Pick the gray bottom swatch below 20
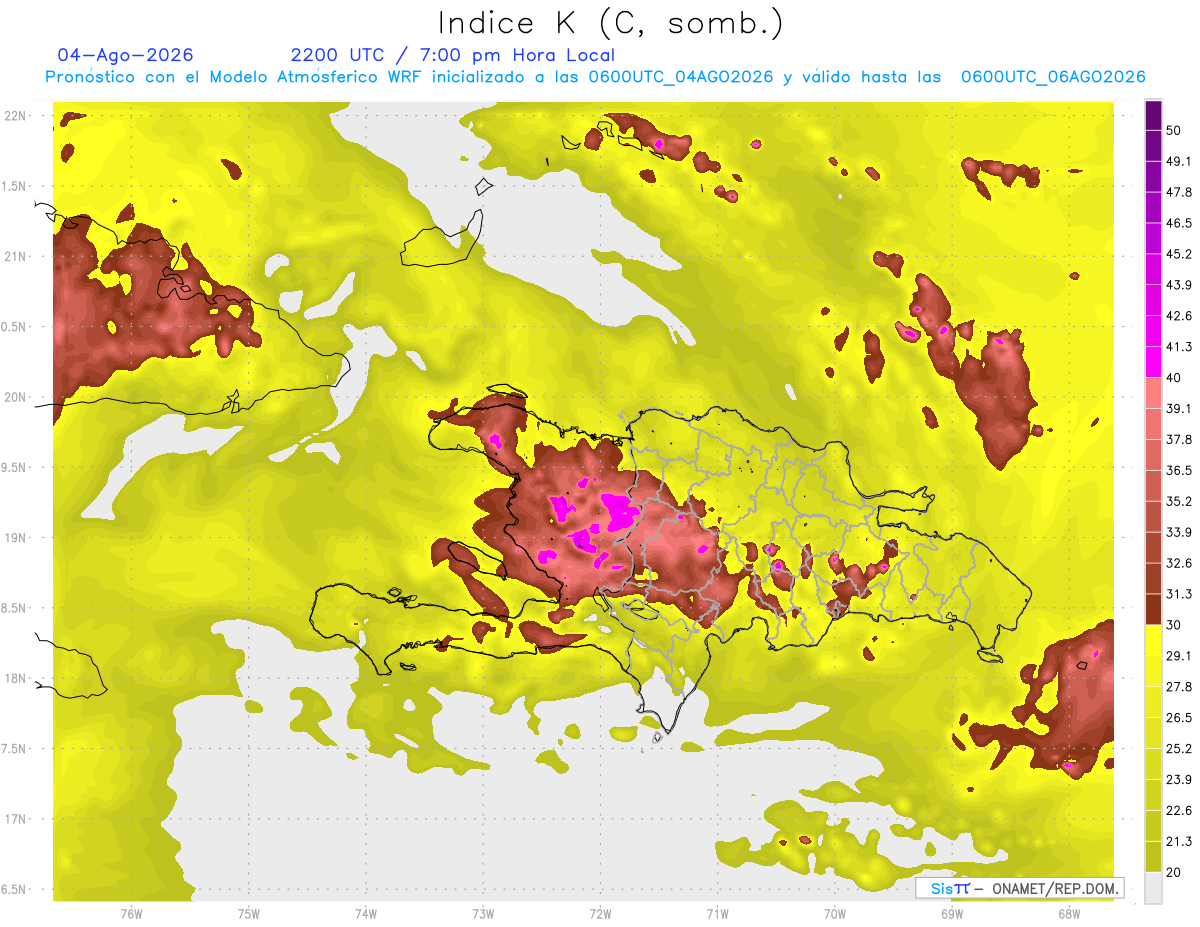 click(x=1153, y=888)
